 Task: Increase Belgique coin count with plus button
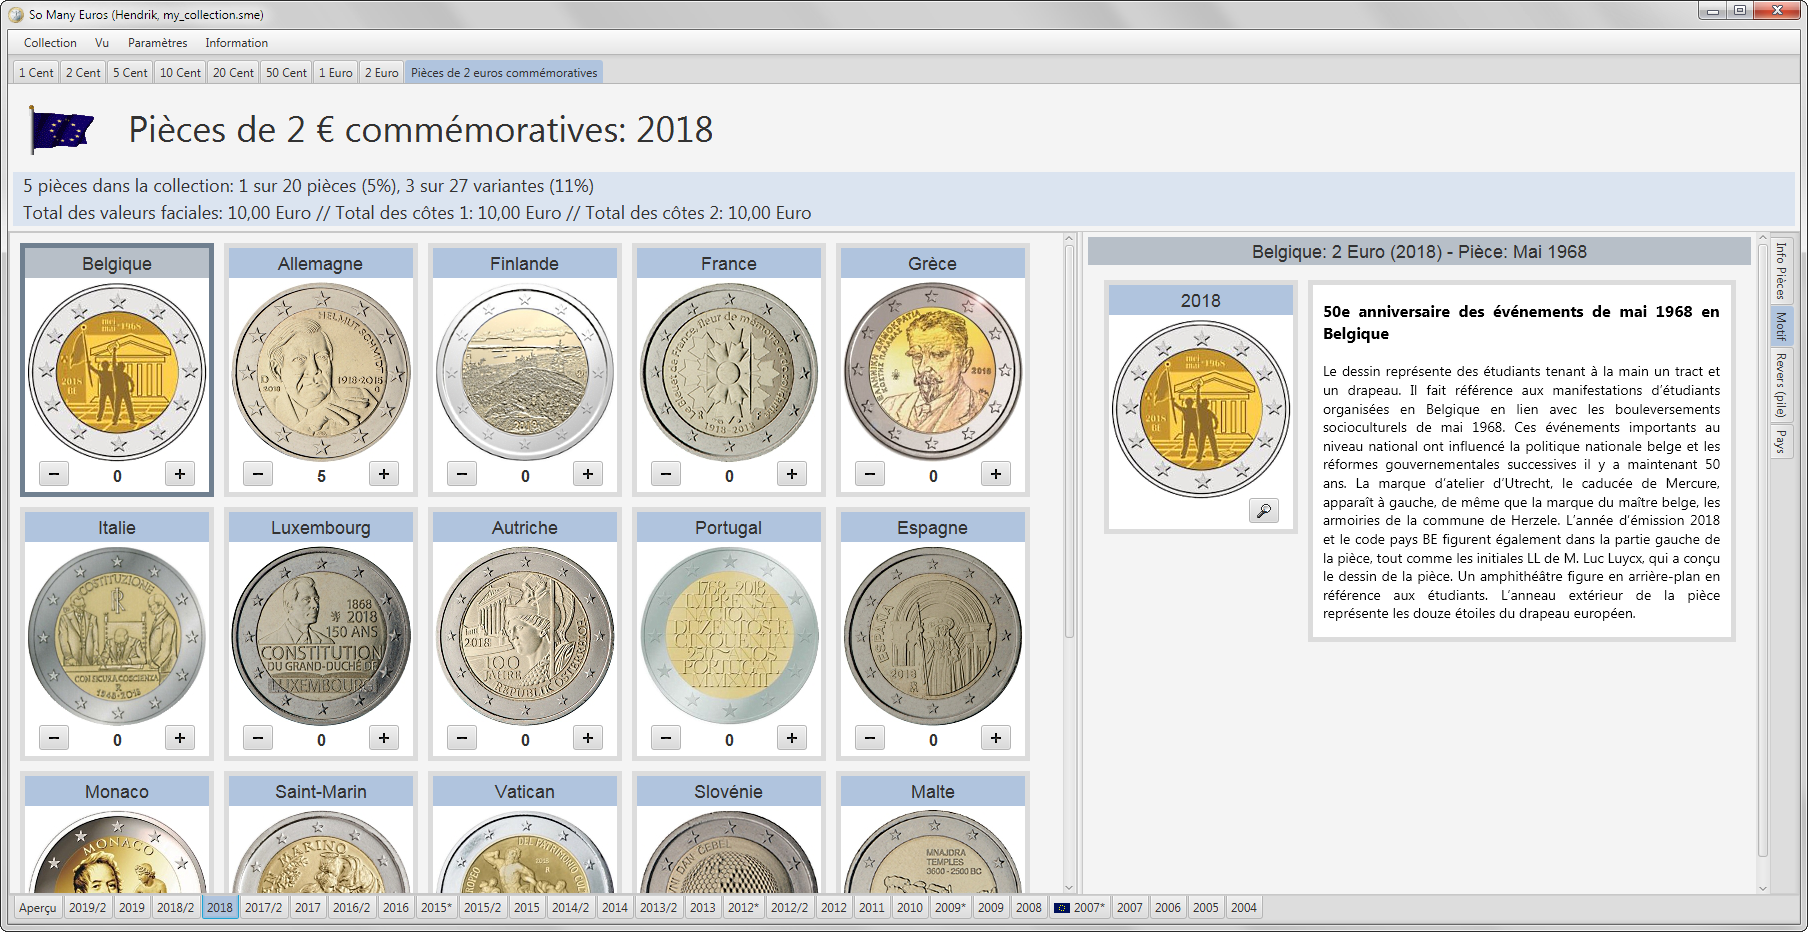coord(180,474)
